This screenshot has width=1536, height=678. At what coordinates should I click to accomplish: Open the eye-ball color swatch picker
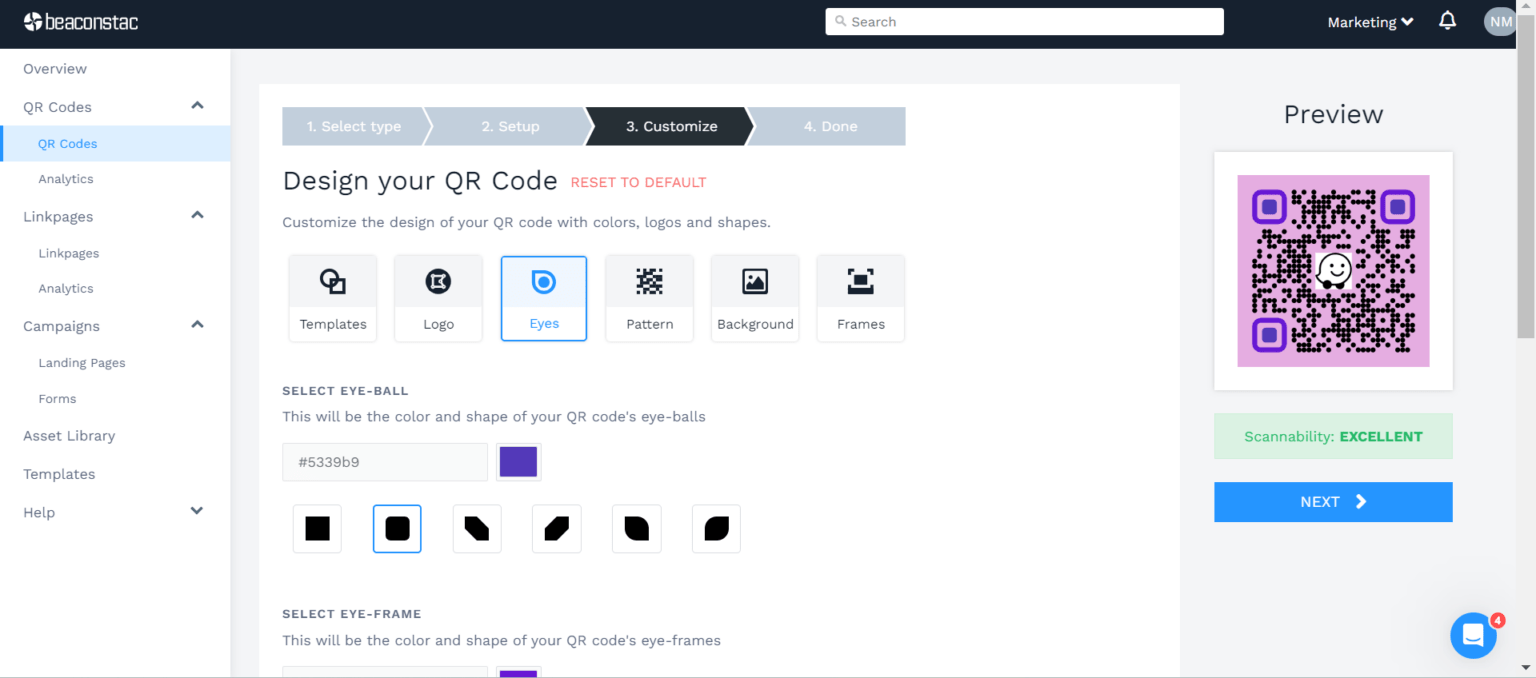(518, 461)
